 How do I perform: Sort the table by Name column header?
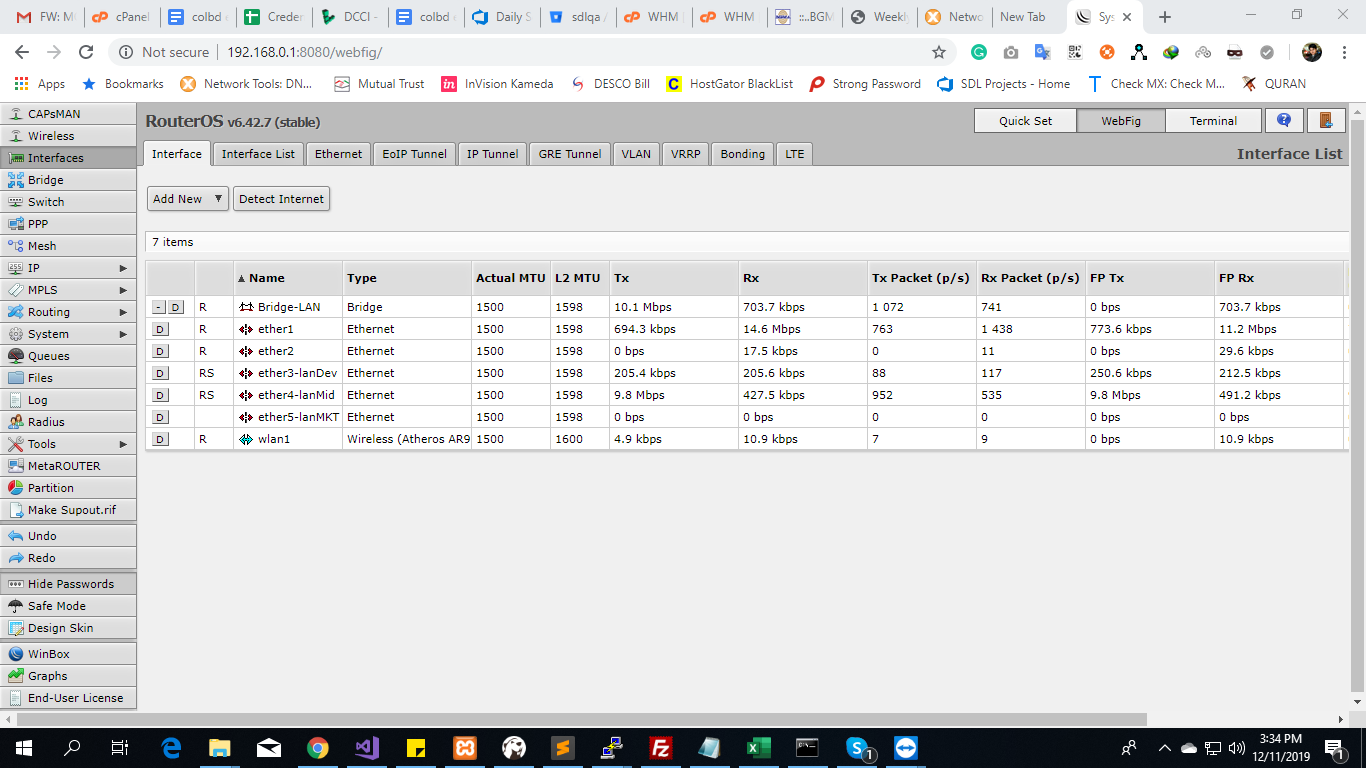tap(267, 278)
